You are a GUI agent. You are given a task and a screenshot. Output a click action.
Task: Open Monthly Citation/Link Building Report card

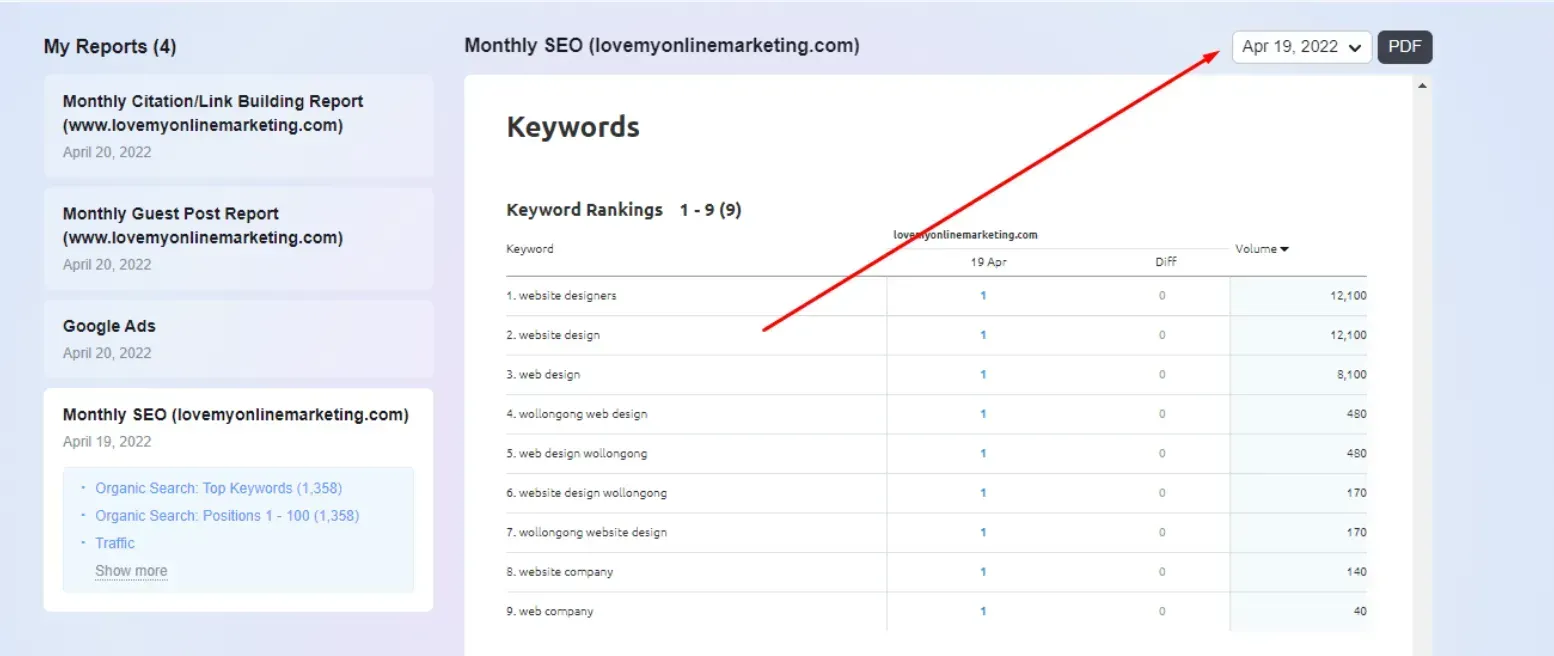coord(238,126)
